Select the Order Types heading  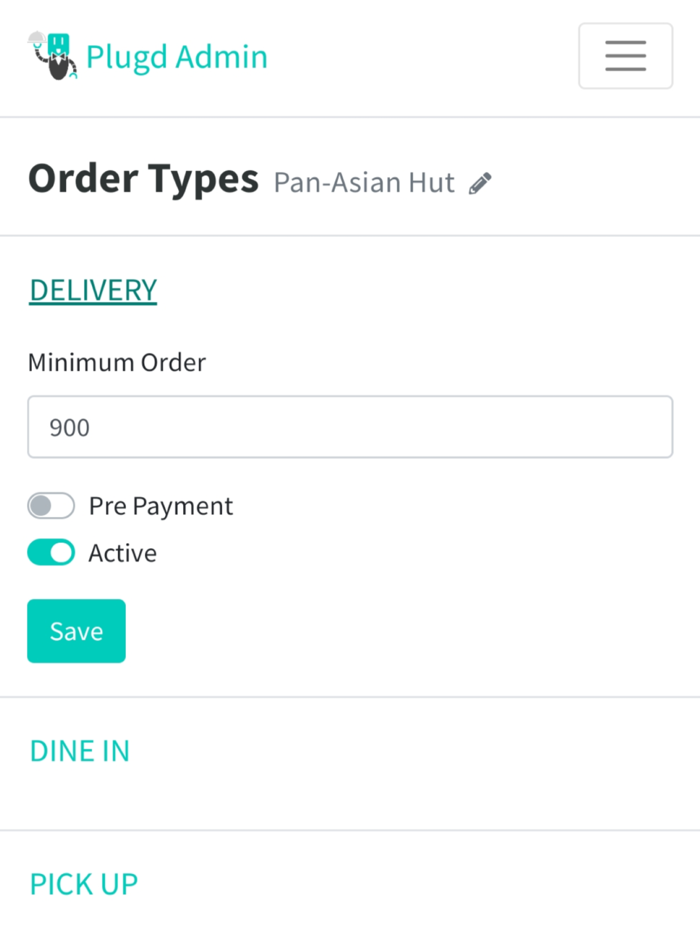(x=143, y=178)
